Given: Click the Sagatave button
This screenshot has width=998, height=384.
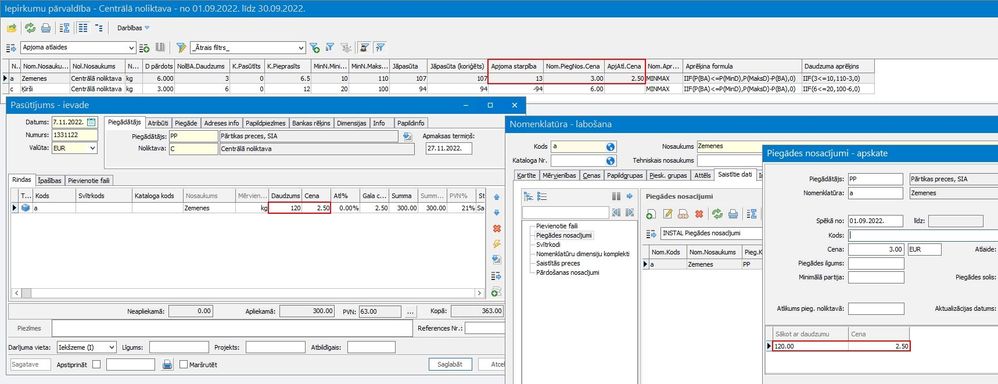Looking at the screenshot, I should [x=31, y=365].
